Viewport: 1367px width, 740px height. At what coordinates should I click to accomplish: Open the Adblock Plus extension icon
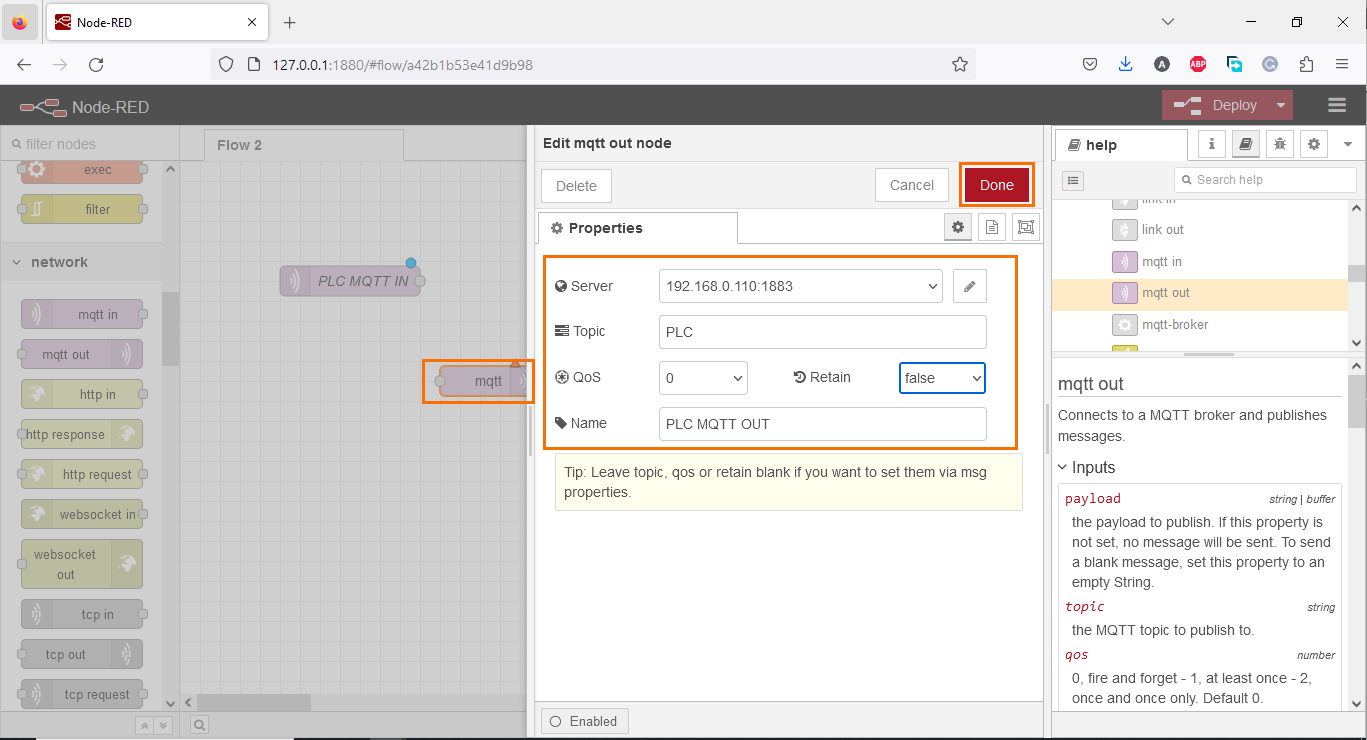pos(1198,64)
